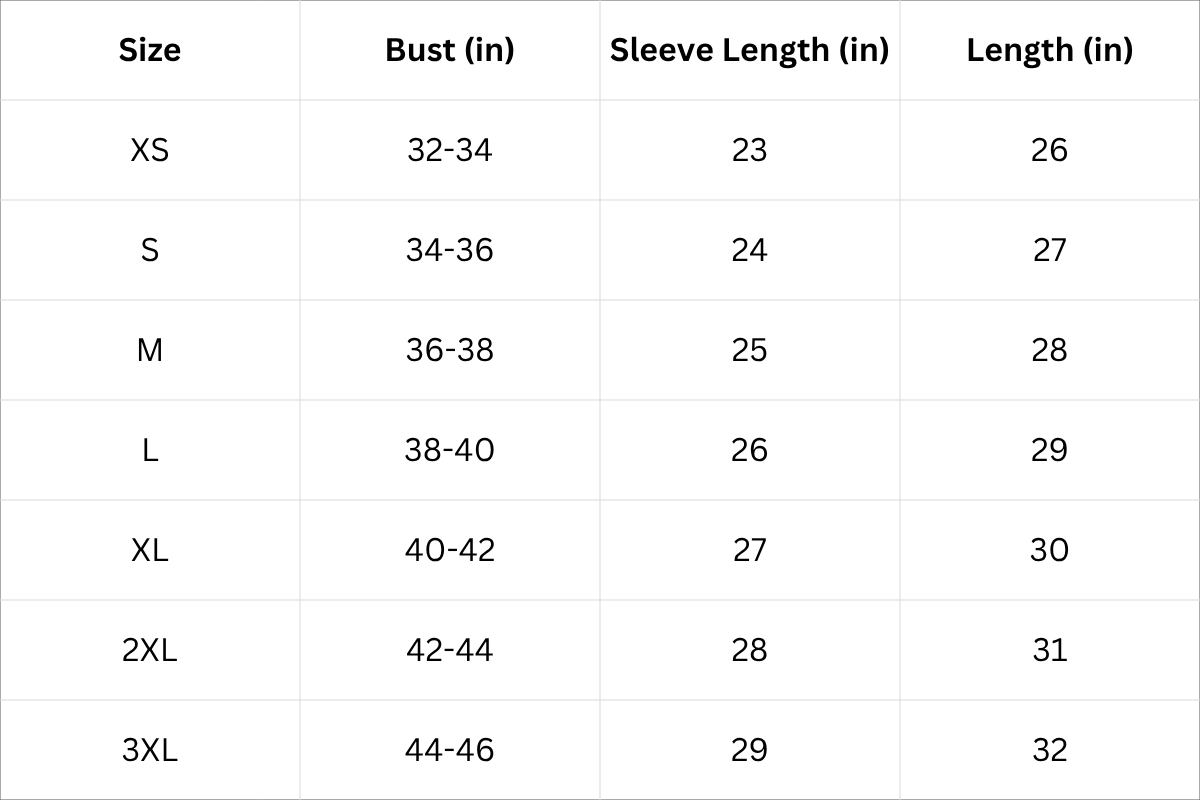Click length value 32 for 3XL
This screenshot has height=800, width=1200.
(x=1050, y=750)
